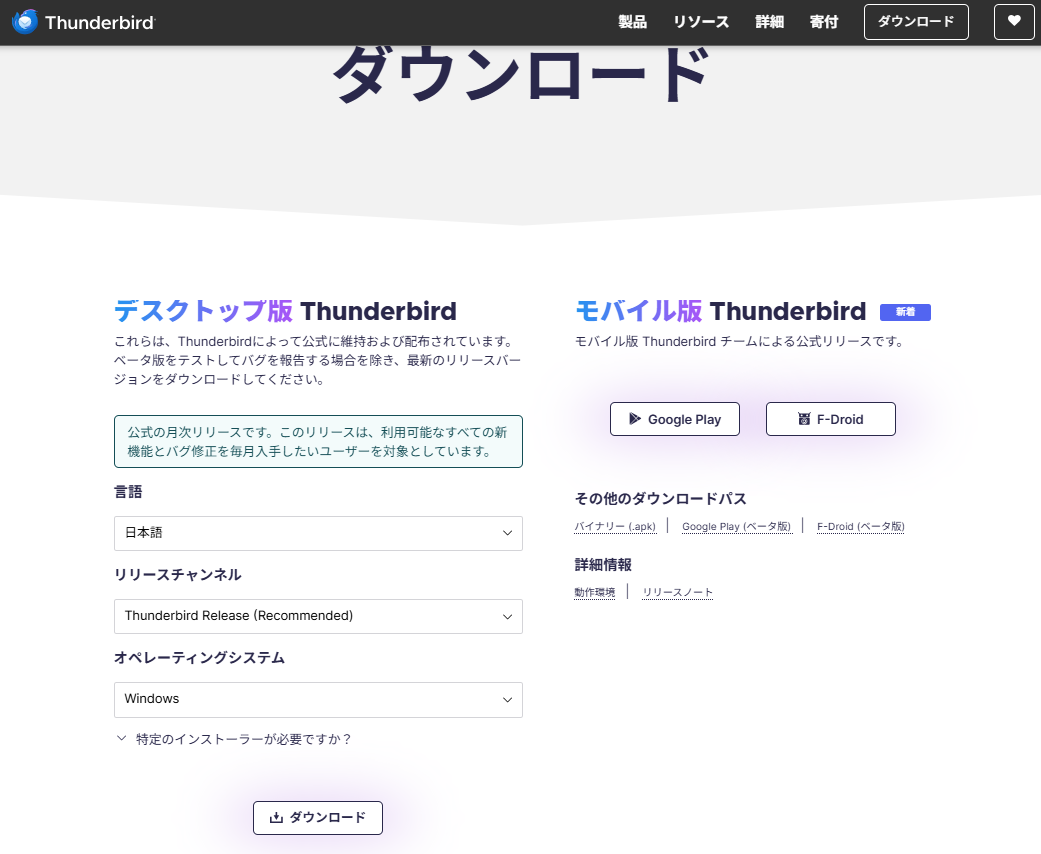The height and width of the screenshot is (854, 1041).
Task: Expand 特定のインストーラーが必要ですか？ section
Action: point(234,739)
